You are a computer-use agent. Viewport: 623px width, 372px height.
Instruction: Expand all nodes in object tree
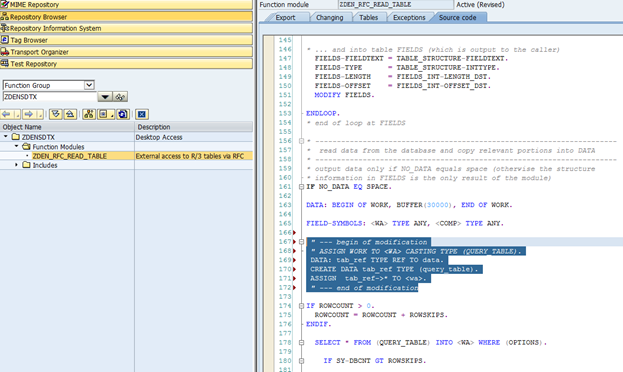56,114
